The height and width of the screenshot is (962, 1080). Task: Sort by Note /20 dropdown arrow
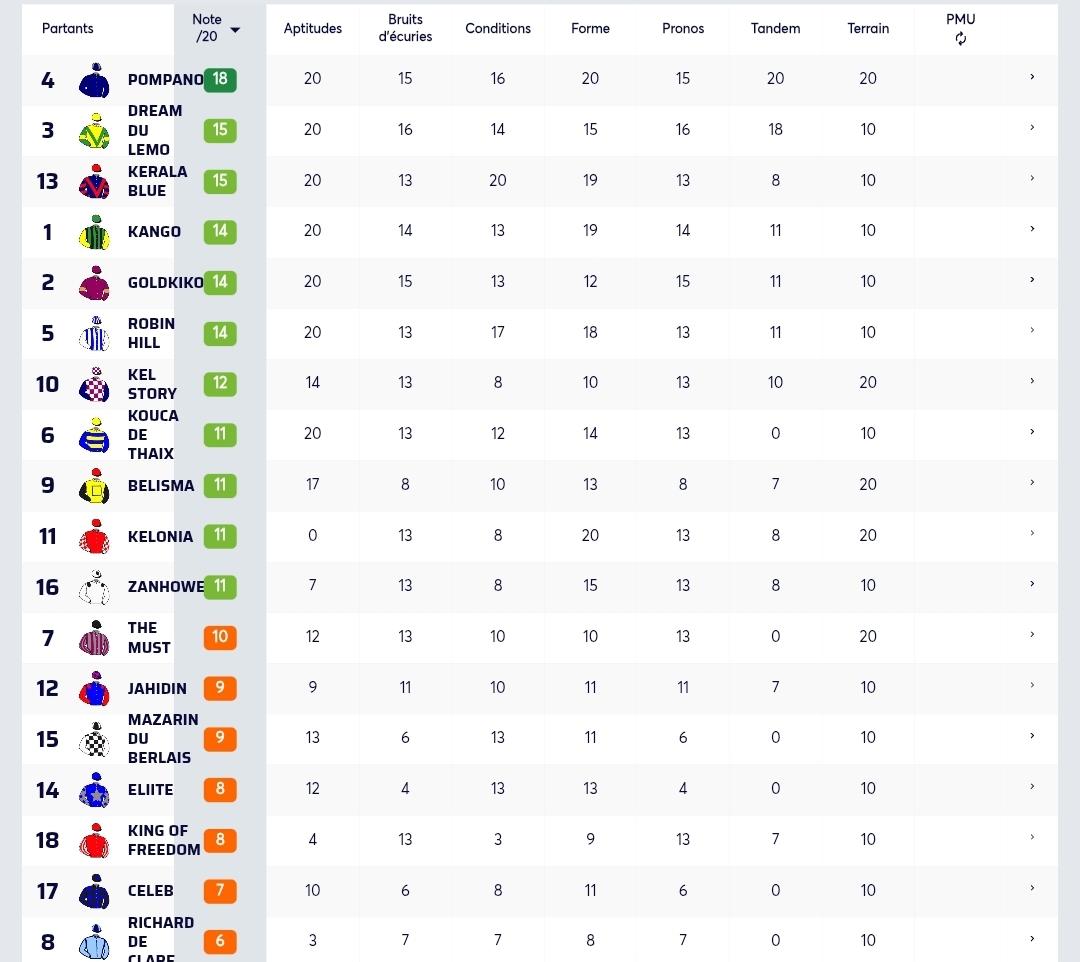click(x=235, y=30)
